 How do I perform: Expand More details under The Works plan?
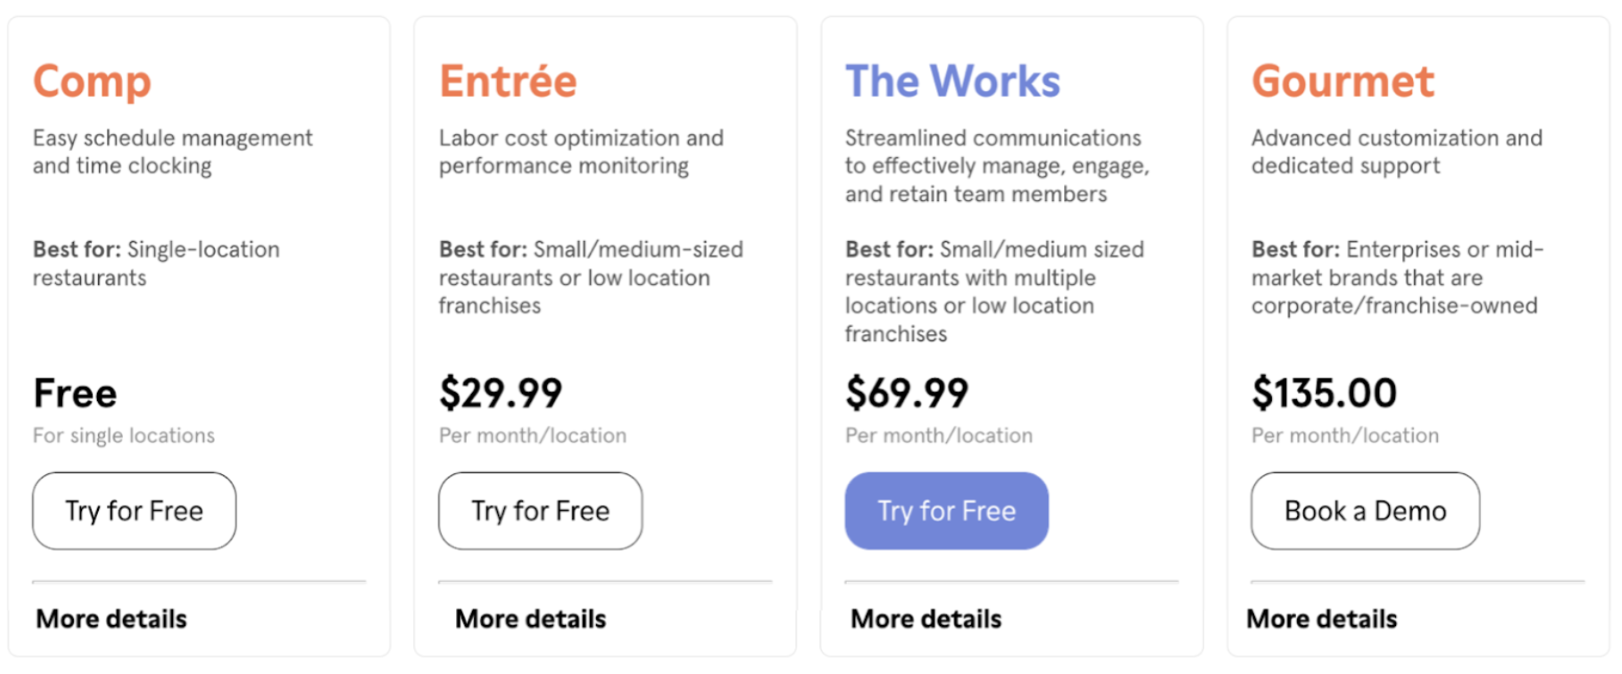(925, 618)
